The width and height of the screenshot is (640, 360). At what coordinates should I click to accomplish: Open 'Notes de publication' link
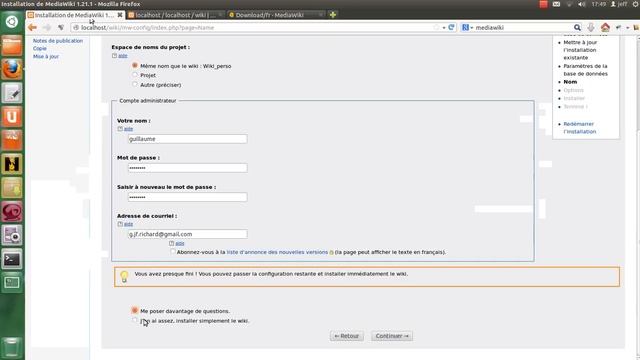click(58, 41)
